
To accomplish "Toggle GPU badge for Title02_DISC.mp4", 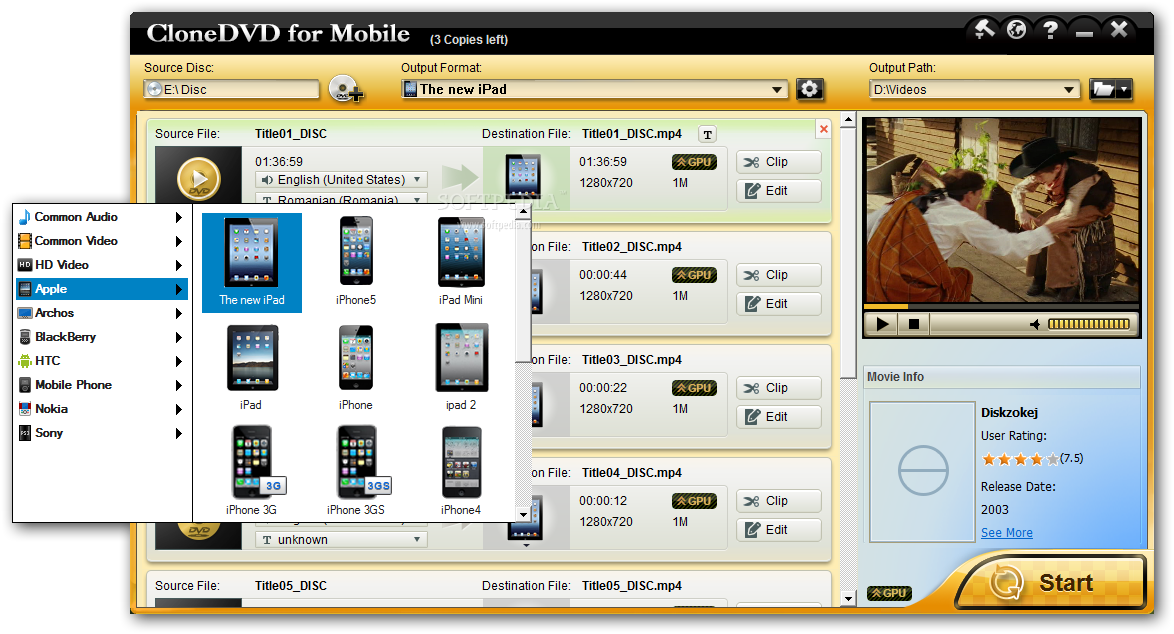I will point(694,275).
